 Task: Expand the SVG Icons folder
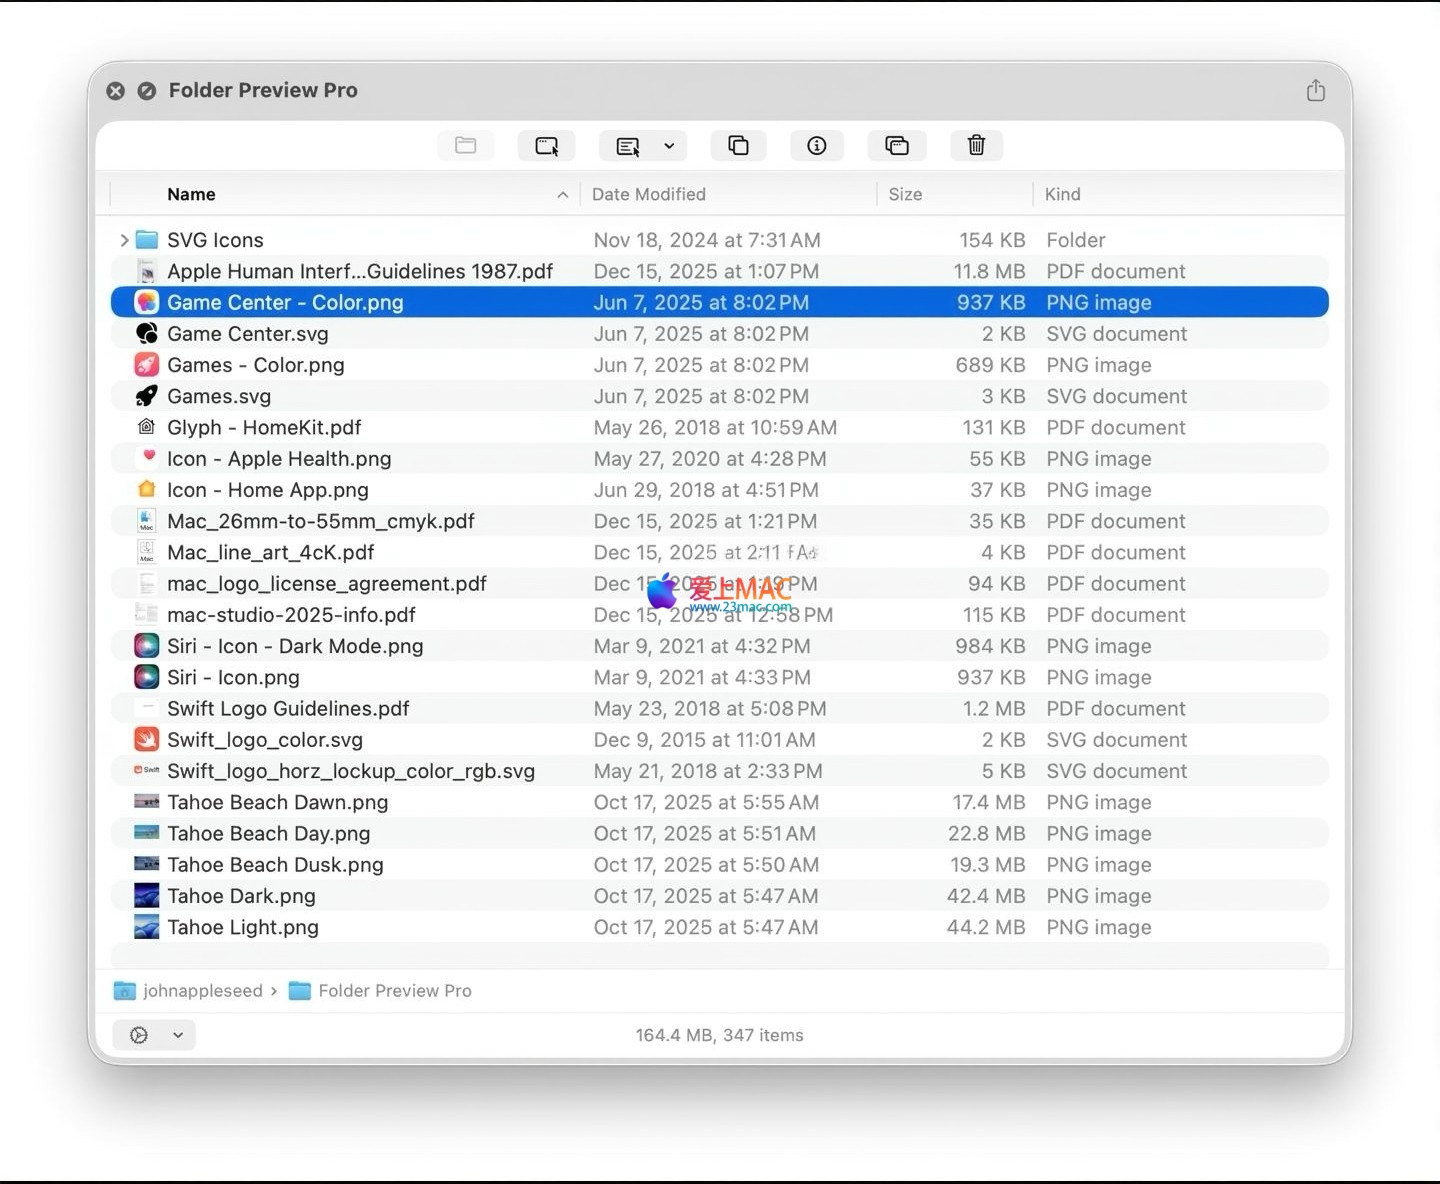pos(124,240)
